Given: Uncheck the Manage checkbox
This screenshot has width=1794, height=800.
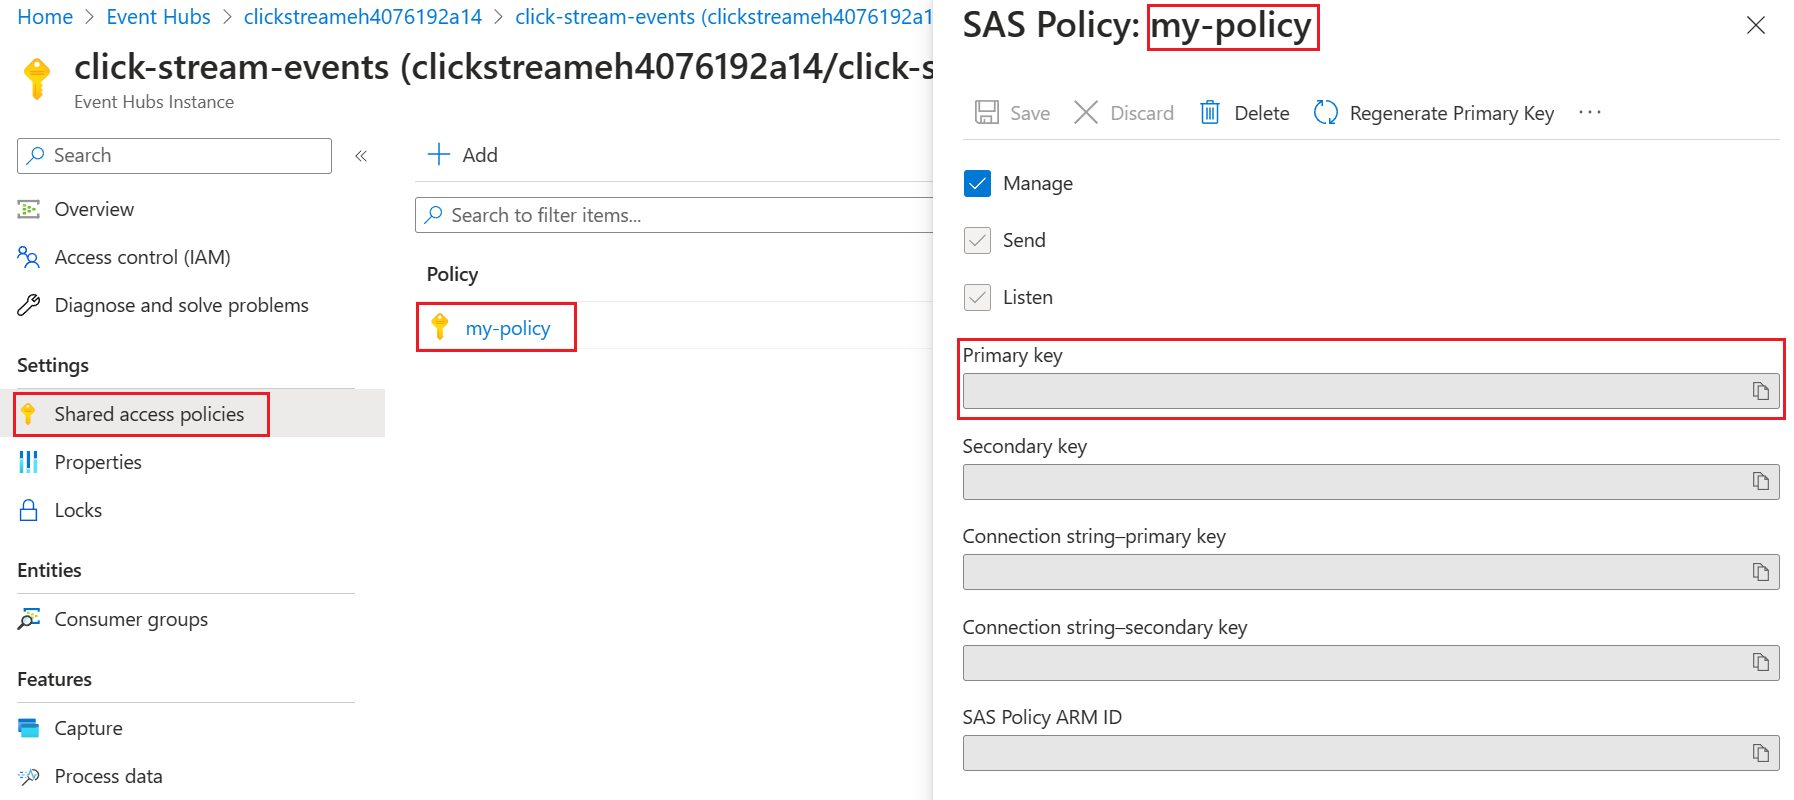Looking at the screenshot, I should tap(977, 183).
